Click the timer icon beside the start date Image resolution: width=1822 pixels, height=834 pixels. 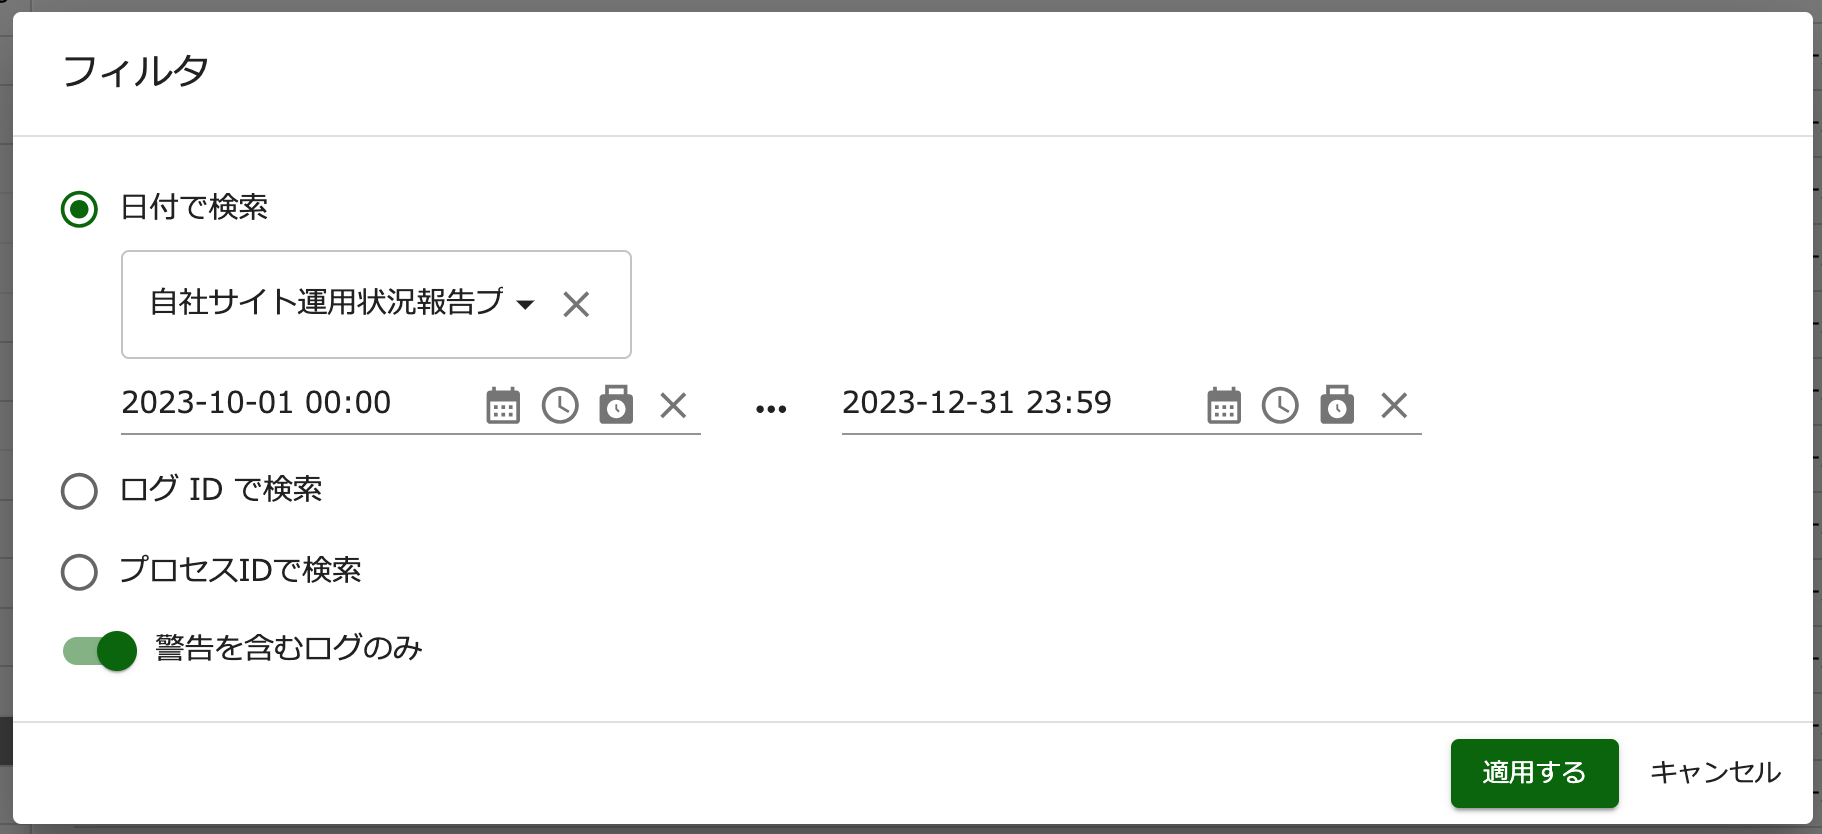[617, 406]
